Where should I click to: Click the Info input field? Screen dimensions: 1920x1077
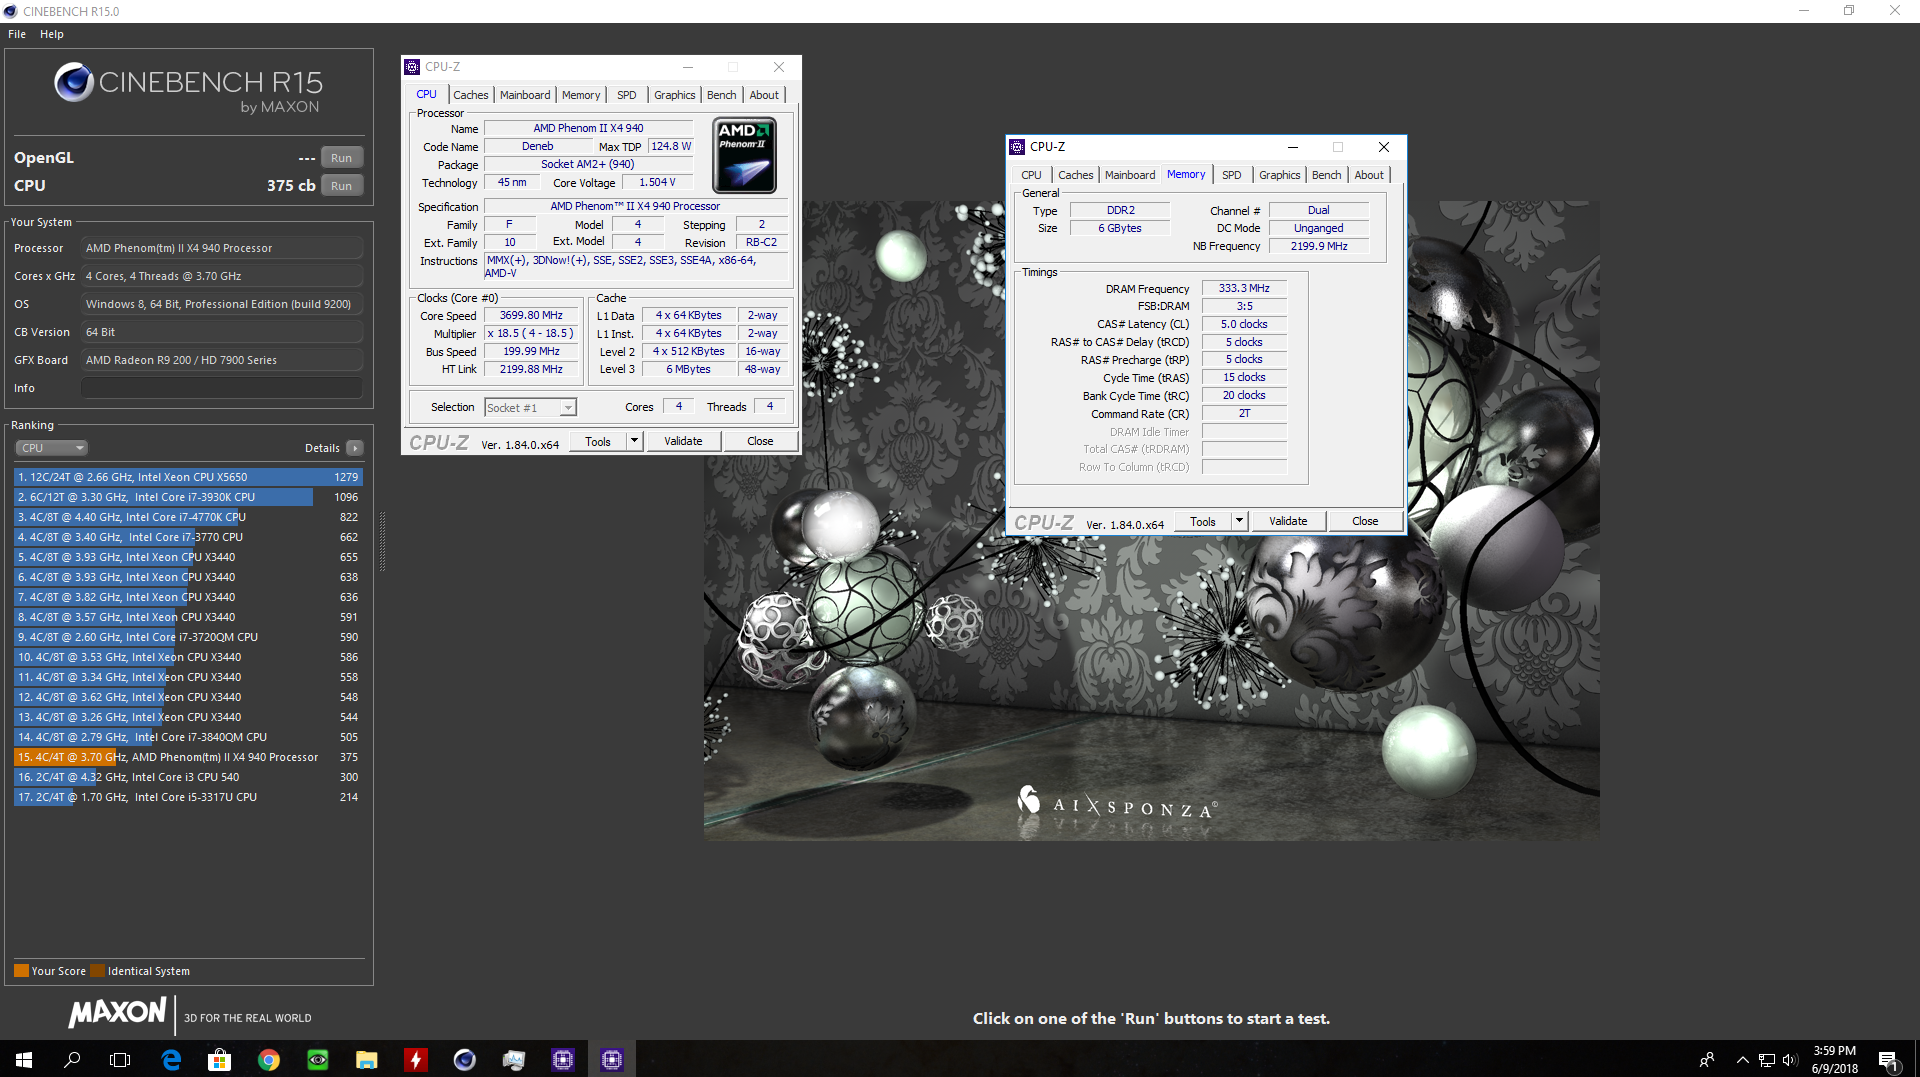[222, 388]
